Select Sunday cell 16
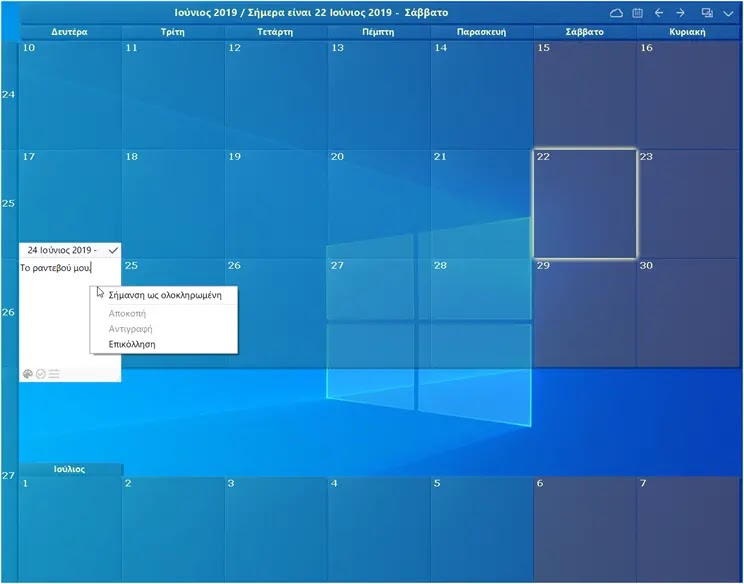 pos(688,95)
